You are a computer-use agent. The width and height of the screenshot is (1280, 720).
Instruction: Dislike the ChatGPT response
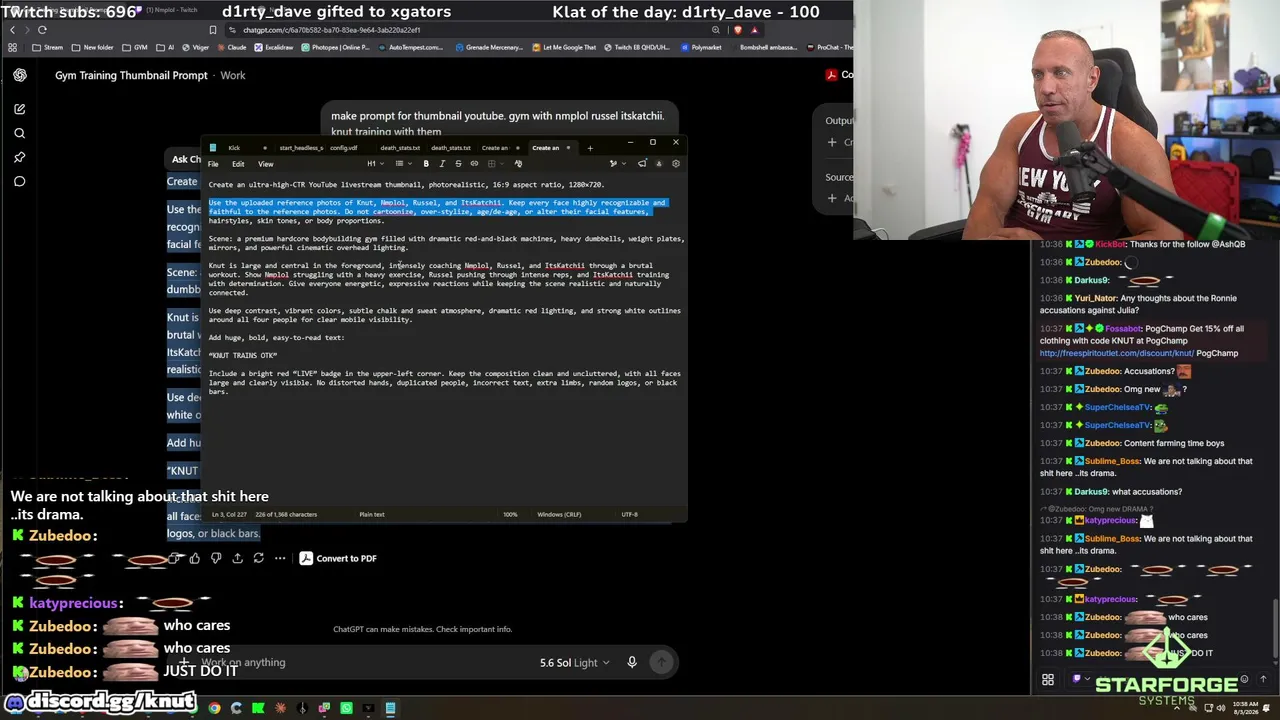[x=216, y=558]
